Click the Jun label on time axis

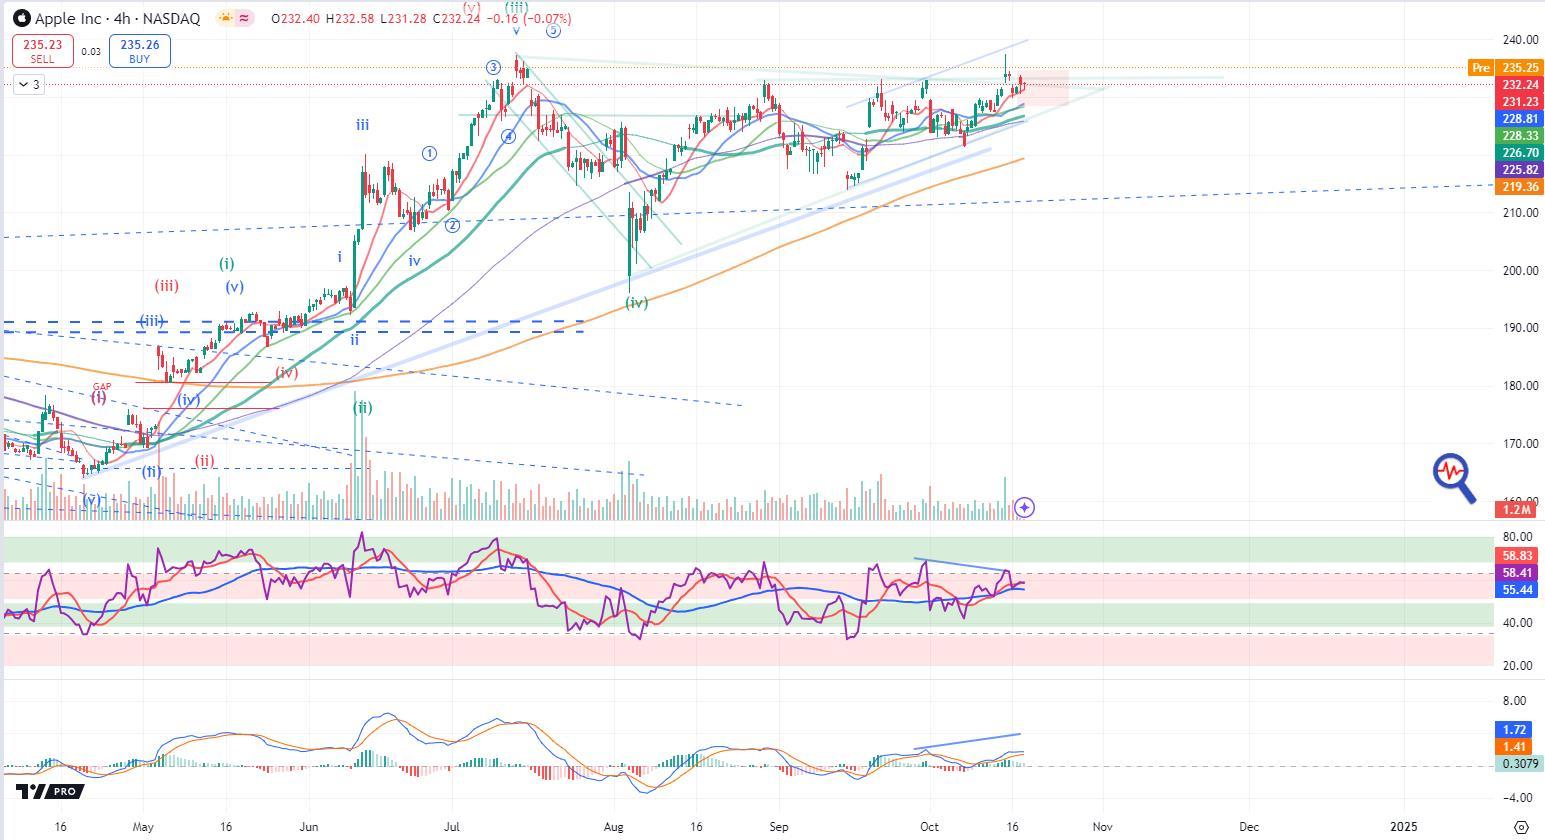(309, 827)
